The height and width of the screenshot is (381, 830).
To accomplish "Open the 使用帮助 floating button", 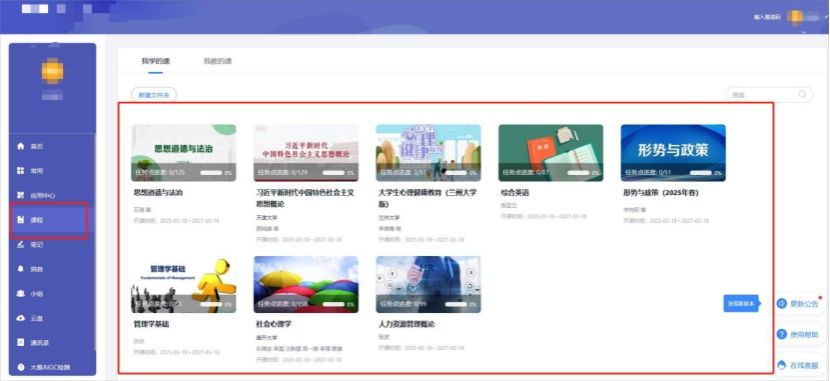I will pos(798,334).
